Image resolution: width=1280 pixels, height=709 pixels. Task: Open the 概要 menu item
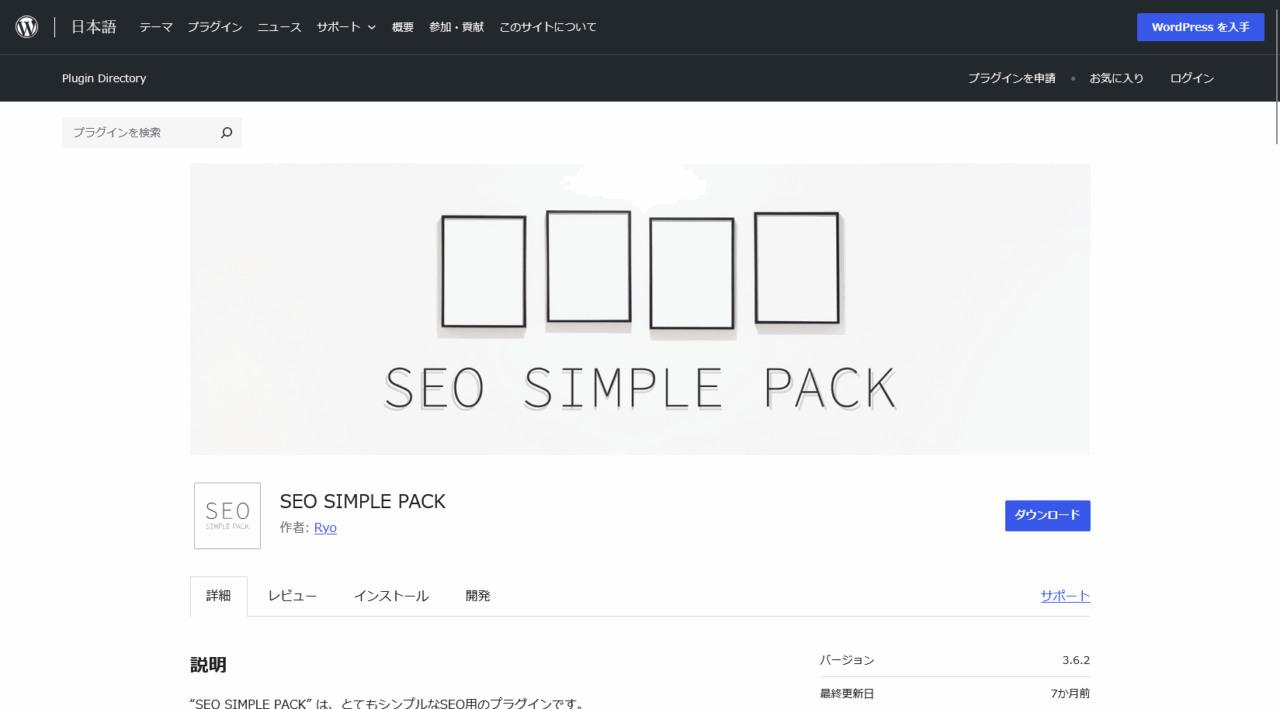click(403, 27)
